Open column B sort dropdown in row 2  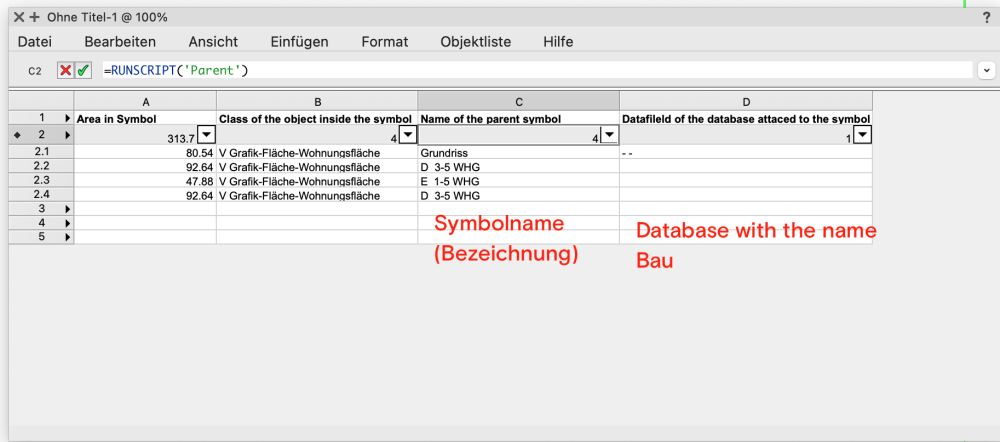click(407, 135)
